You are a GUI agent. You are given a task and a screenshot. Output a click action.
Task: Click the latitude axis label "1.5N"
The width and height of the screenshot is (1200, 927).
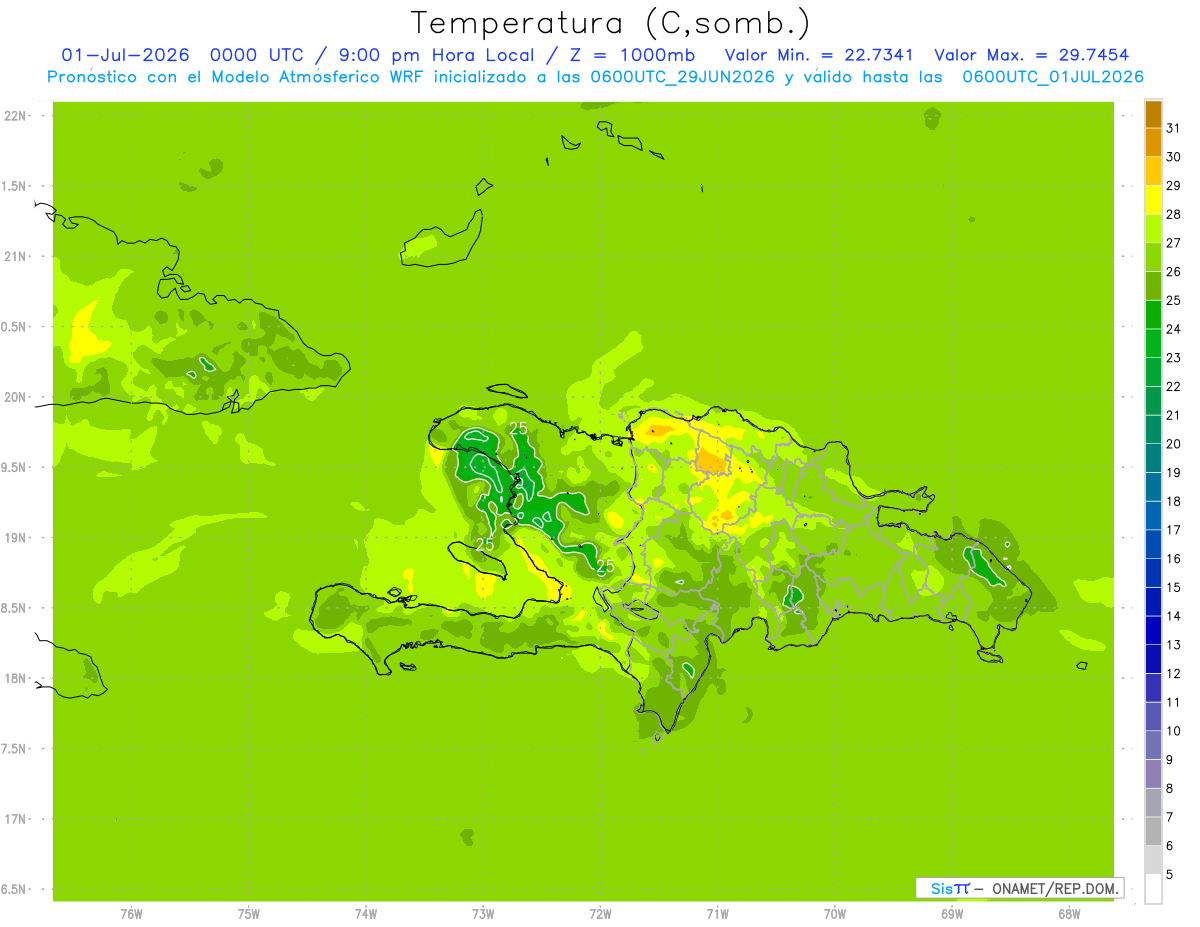coord(16,186)
